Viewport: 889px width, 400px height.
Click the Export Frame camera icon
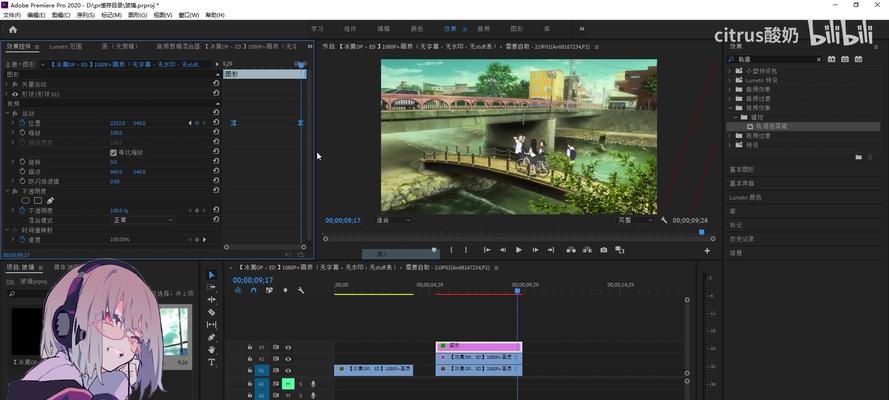(603, 250)
